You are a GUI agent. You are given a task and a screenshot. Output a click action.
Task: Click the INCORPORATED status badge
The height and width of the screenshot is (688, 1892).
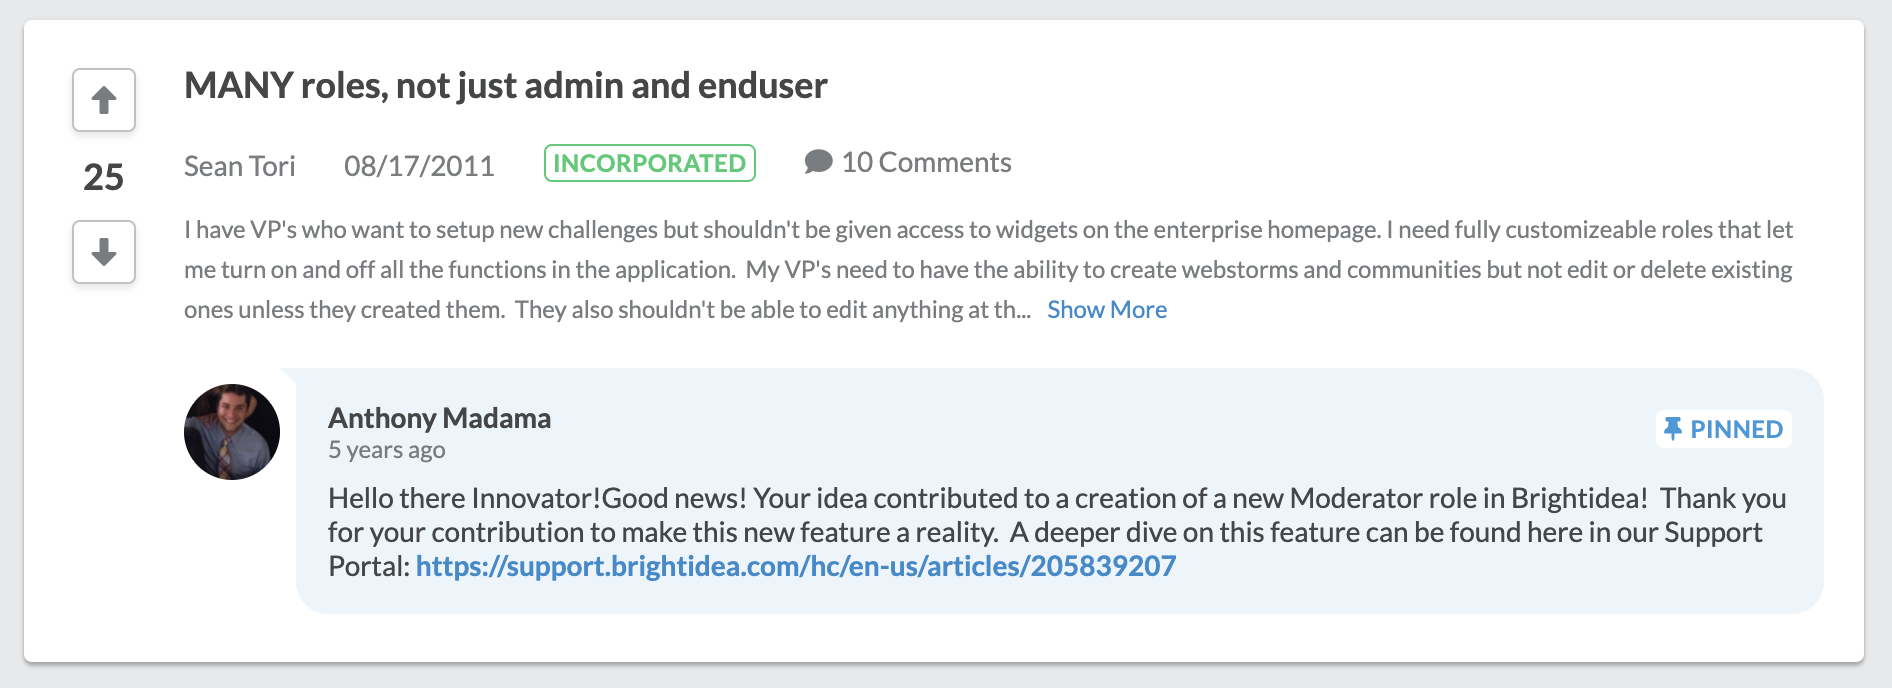click(x=650, y=163)
